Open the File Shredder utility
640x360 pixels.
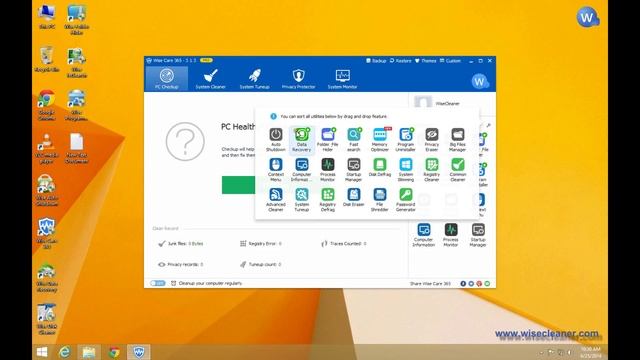[x=380, y=200]
